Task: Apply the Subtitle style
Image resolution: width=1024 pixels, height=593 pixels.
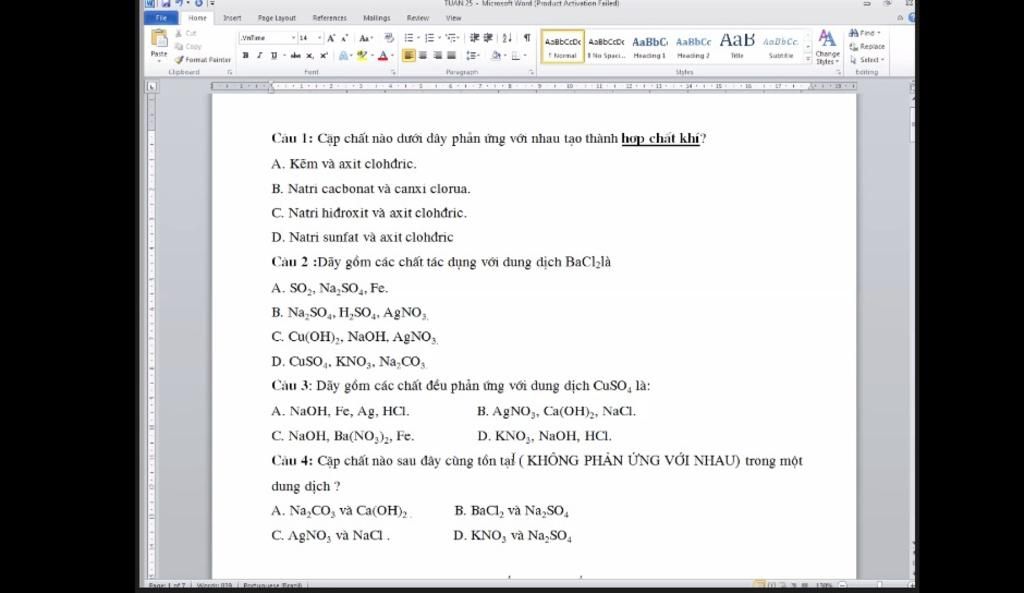Action: 780,47
